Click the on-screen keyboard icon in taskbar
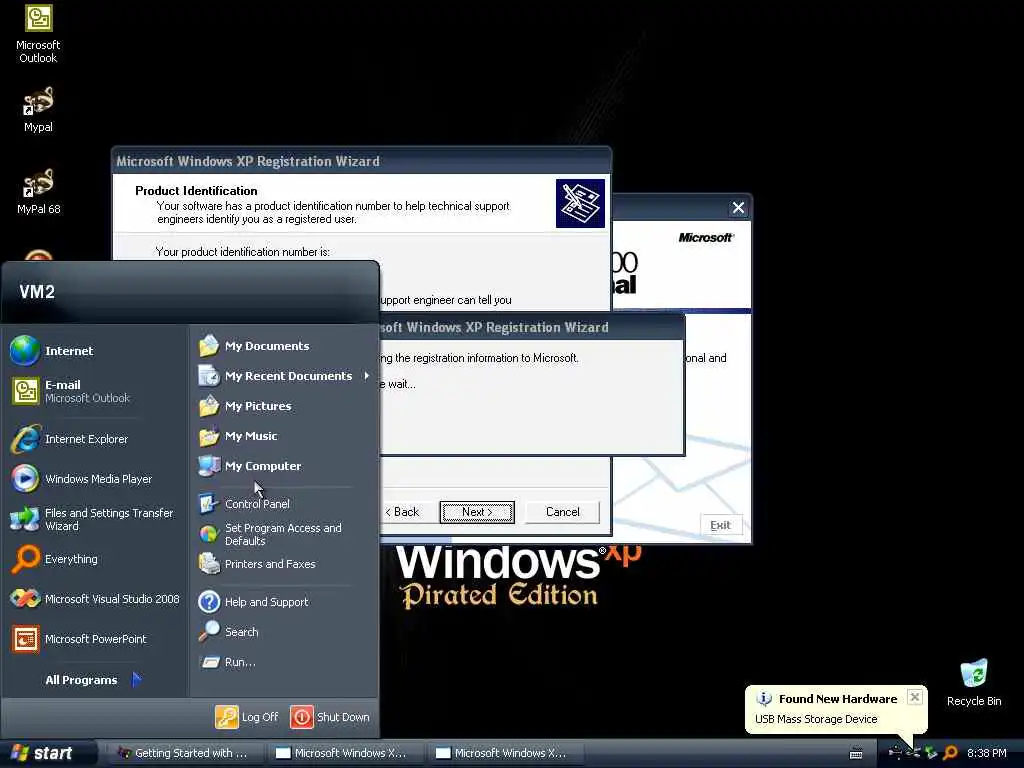This screenshot has width=1024, height=768. [x=856, y=754]
